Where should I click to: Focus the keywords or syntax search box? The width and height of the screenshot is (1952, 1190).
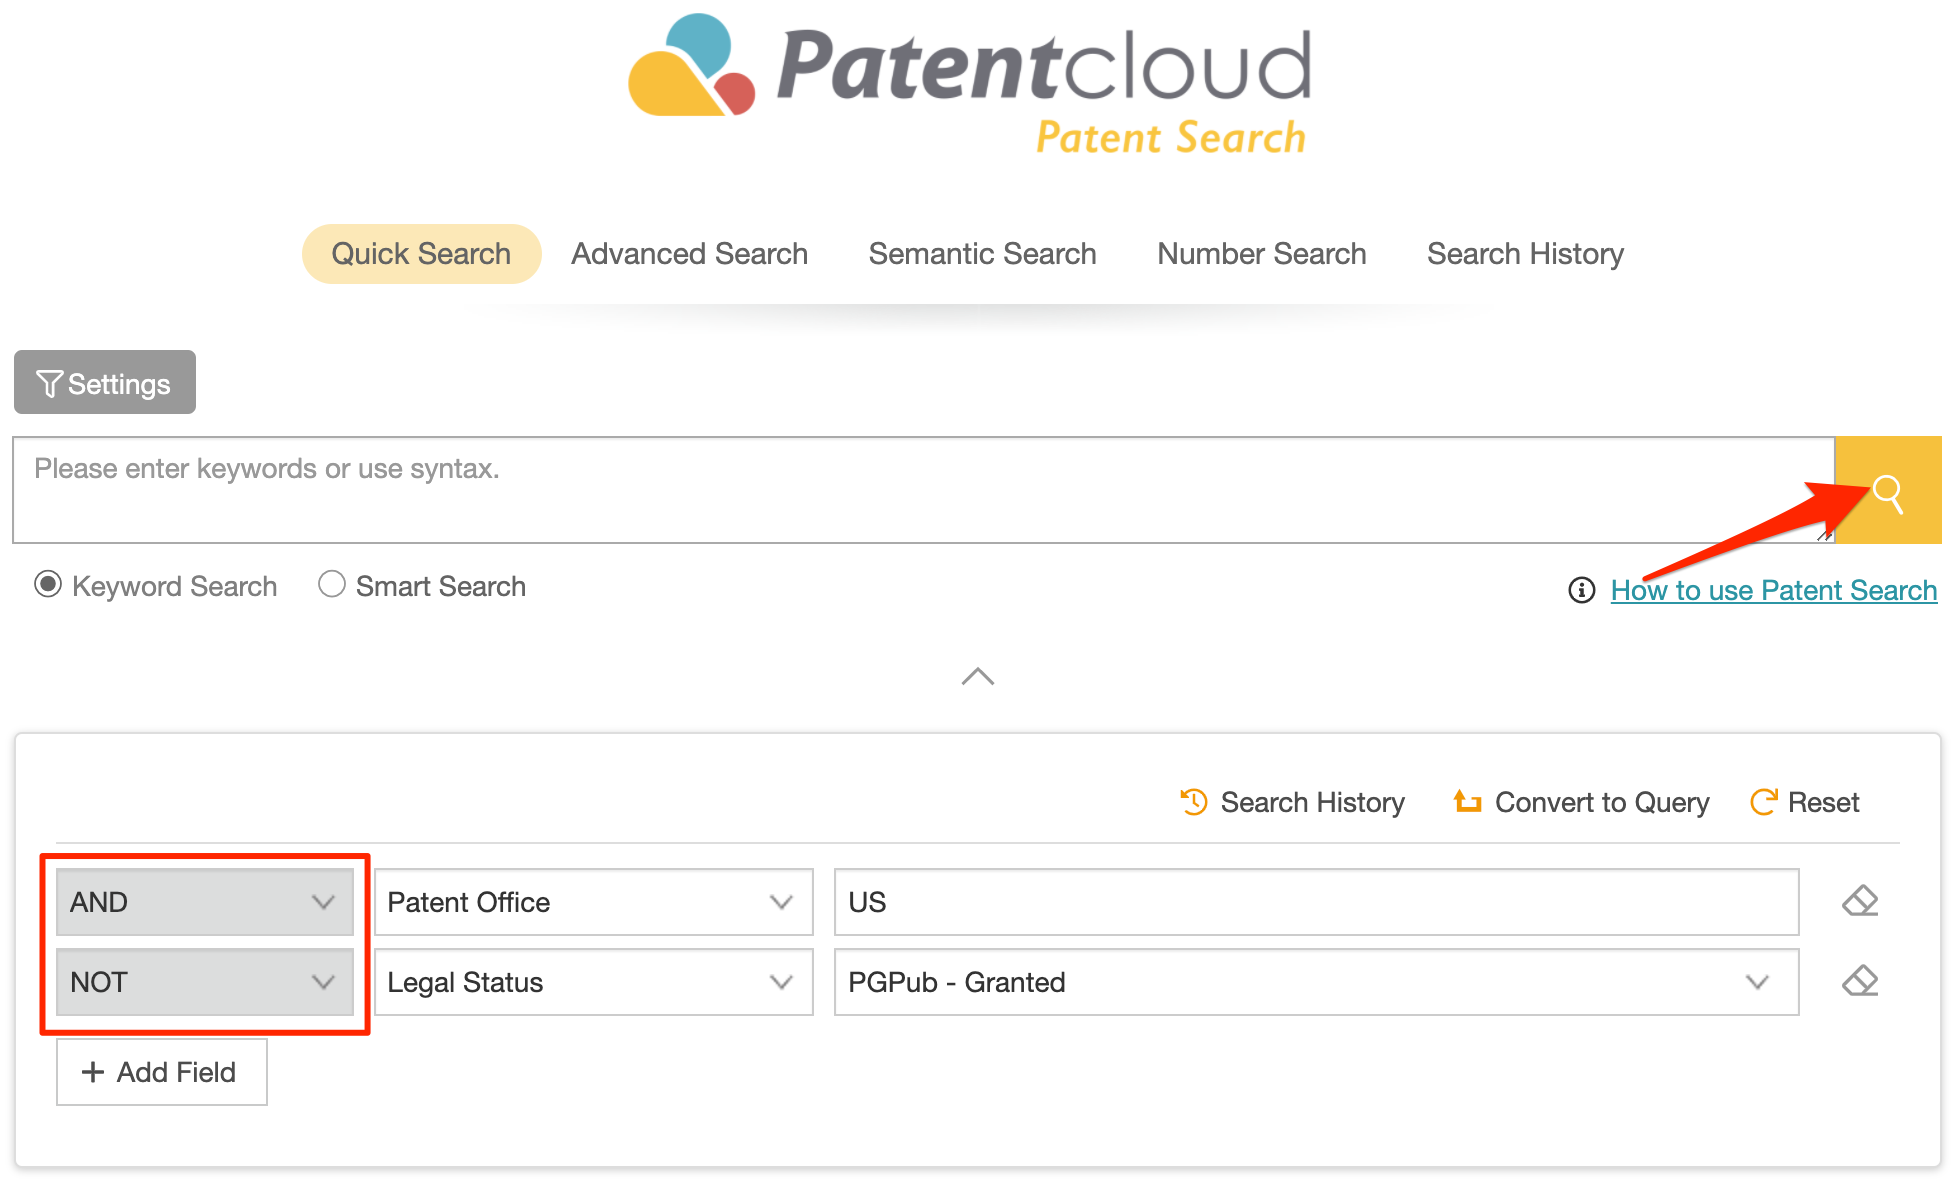[924, 490]
